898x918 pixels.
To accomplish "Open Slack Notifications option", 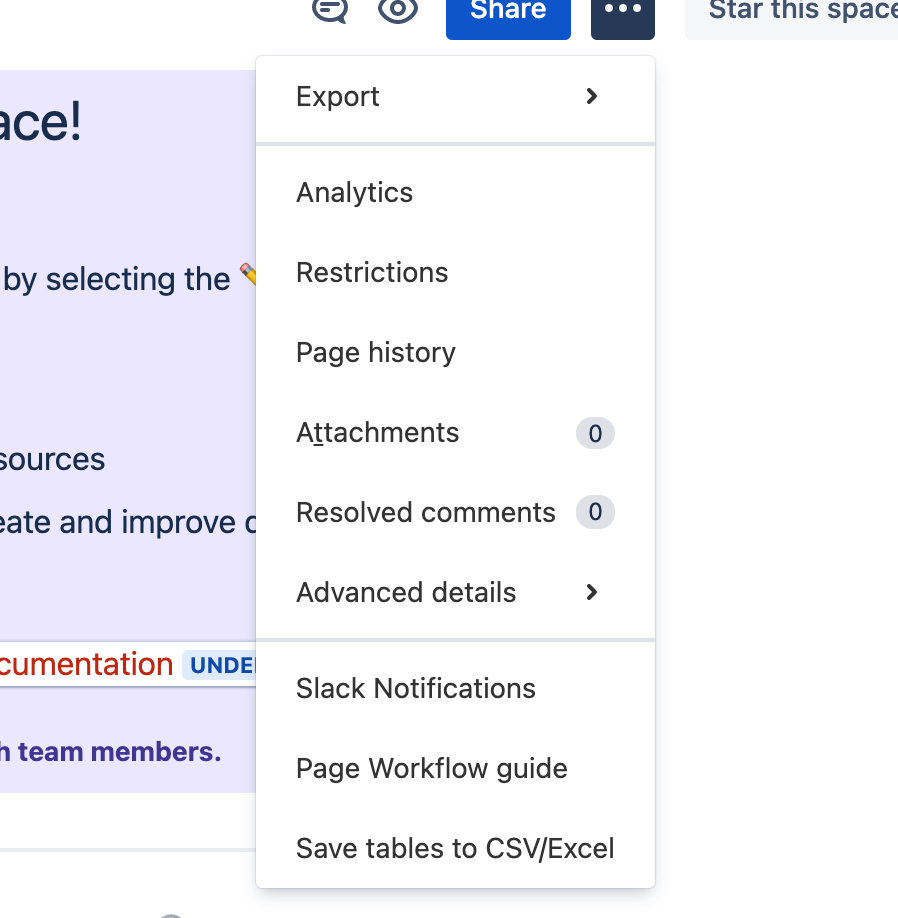I will point(455,688).
